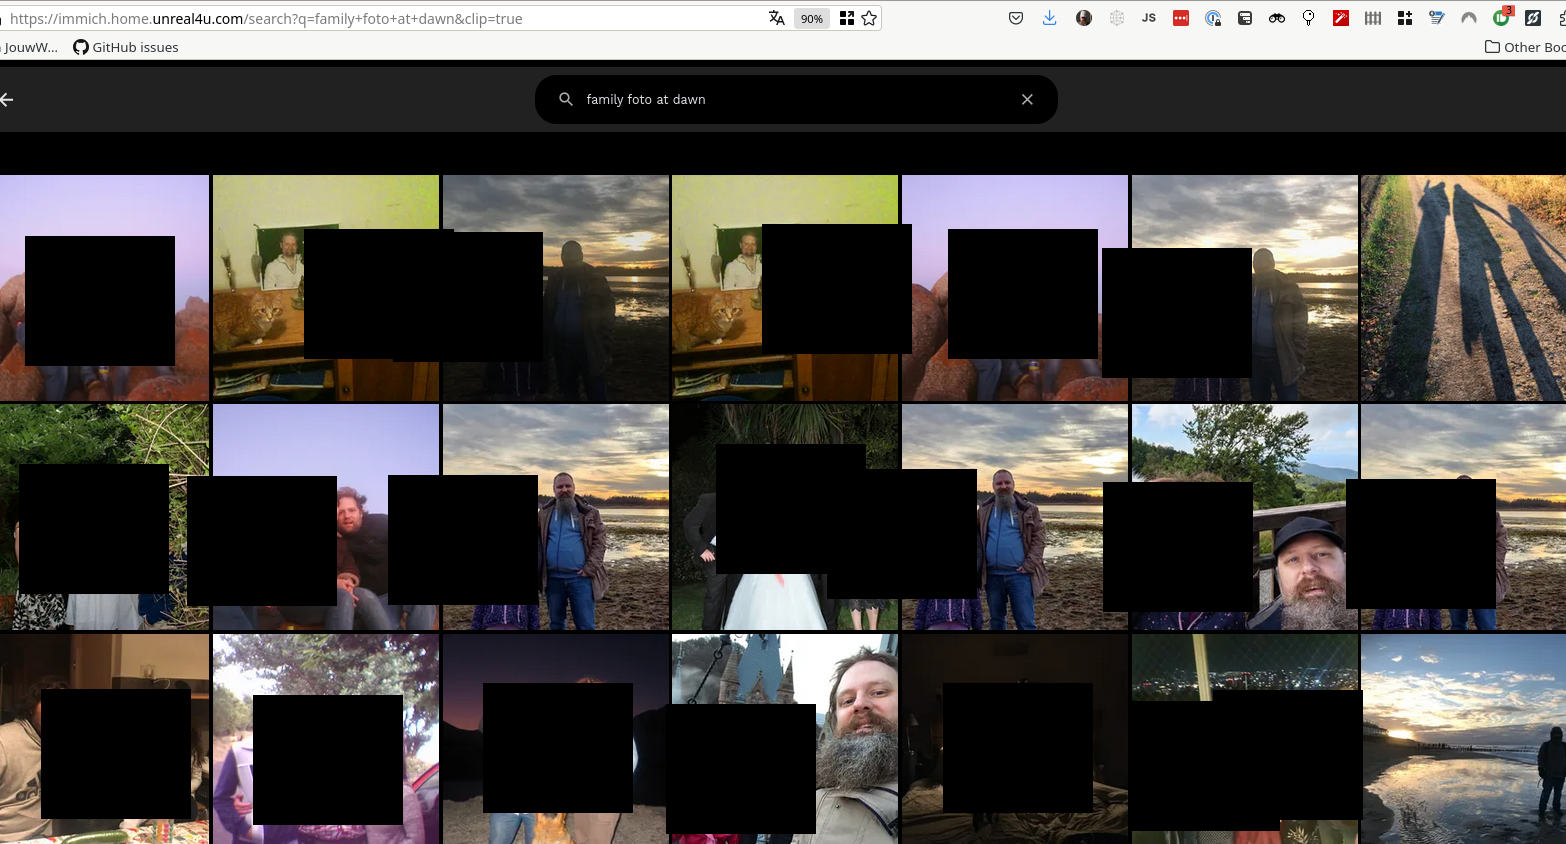The width and height of the screenshot is (1566, 844).
Task: Open the browser downloads panel
Action: (1049, 18)
